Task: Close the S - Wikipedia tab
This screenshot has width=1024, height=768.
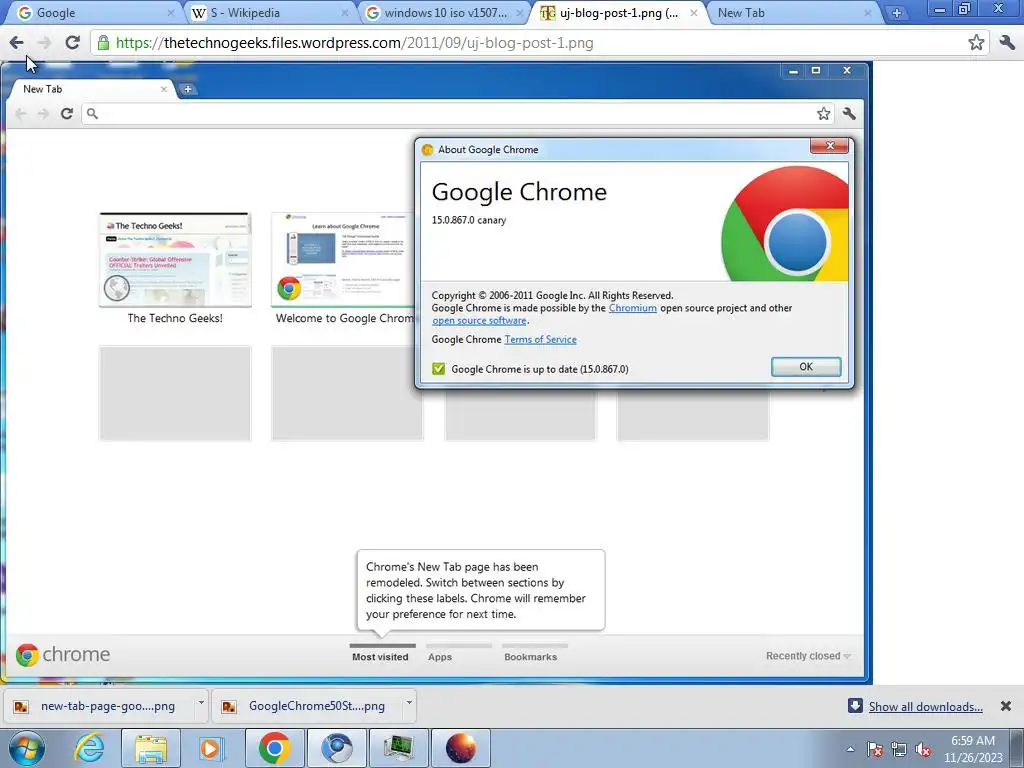Action: click(x=345, y=13)
